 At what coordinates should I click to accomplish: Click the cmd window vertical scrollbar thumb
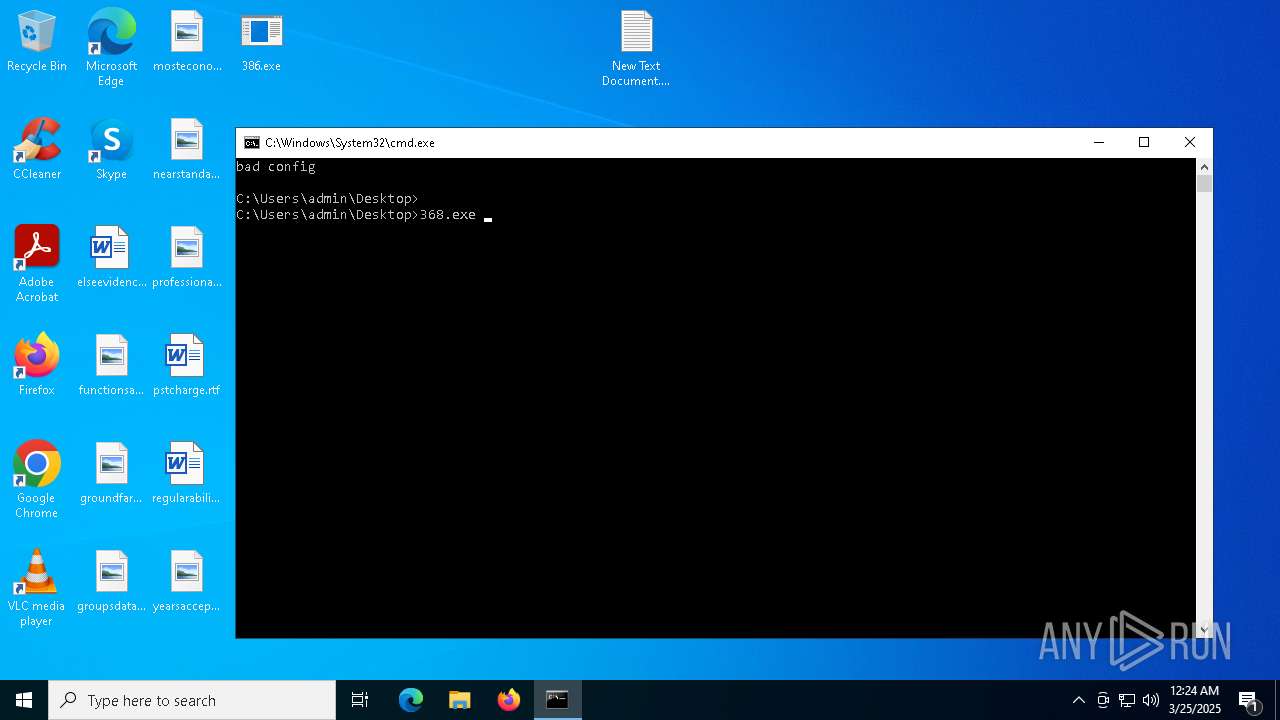click(1204, 183)
